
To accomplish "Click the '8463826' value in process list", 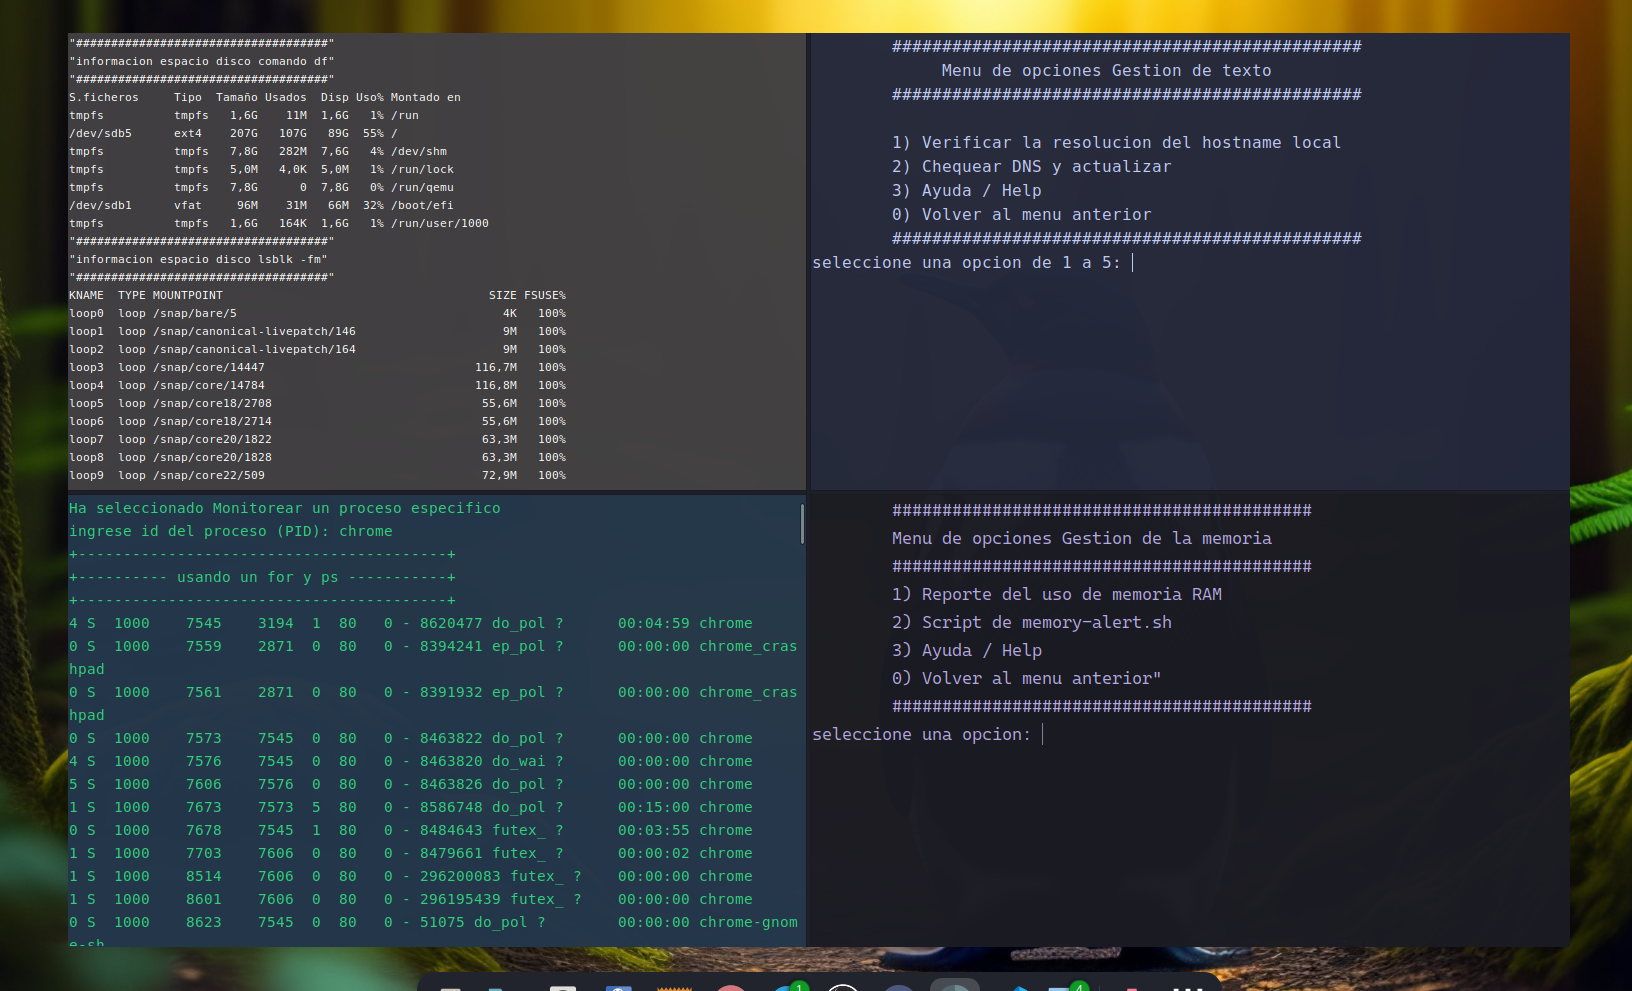I will point(451,785).
